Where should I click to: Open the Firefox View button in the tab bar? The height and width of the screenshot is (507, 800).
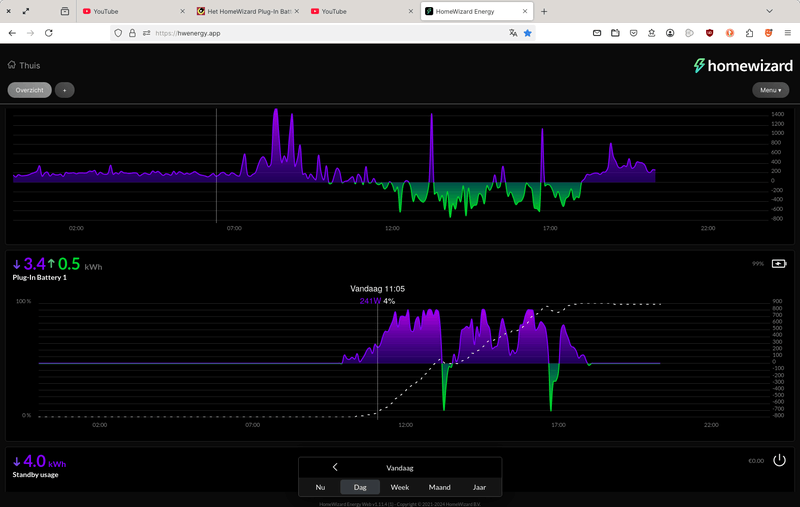(65, 11)
